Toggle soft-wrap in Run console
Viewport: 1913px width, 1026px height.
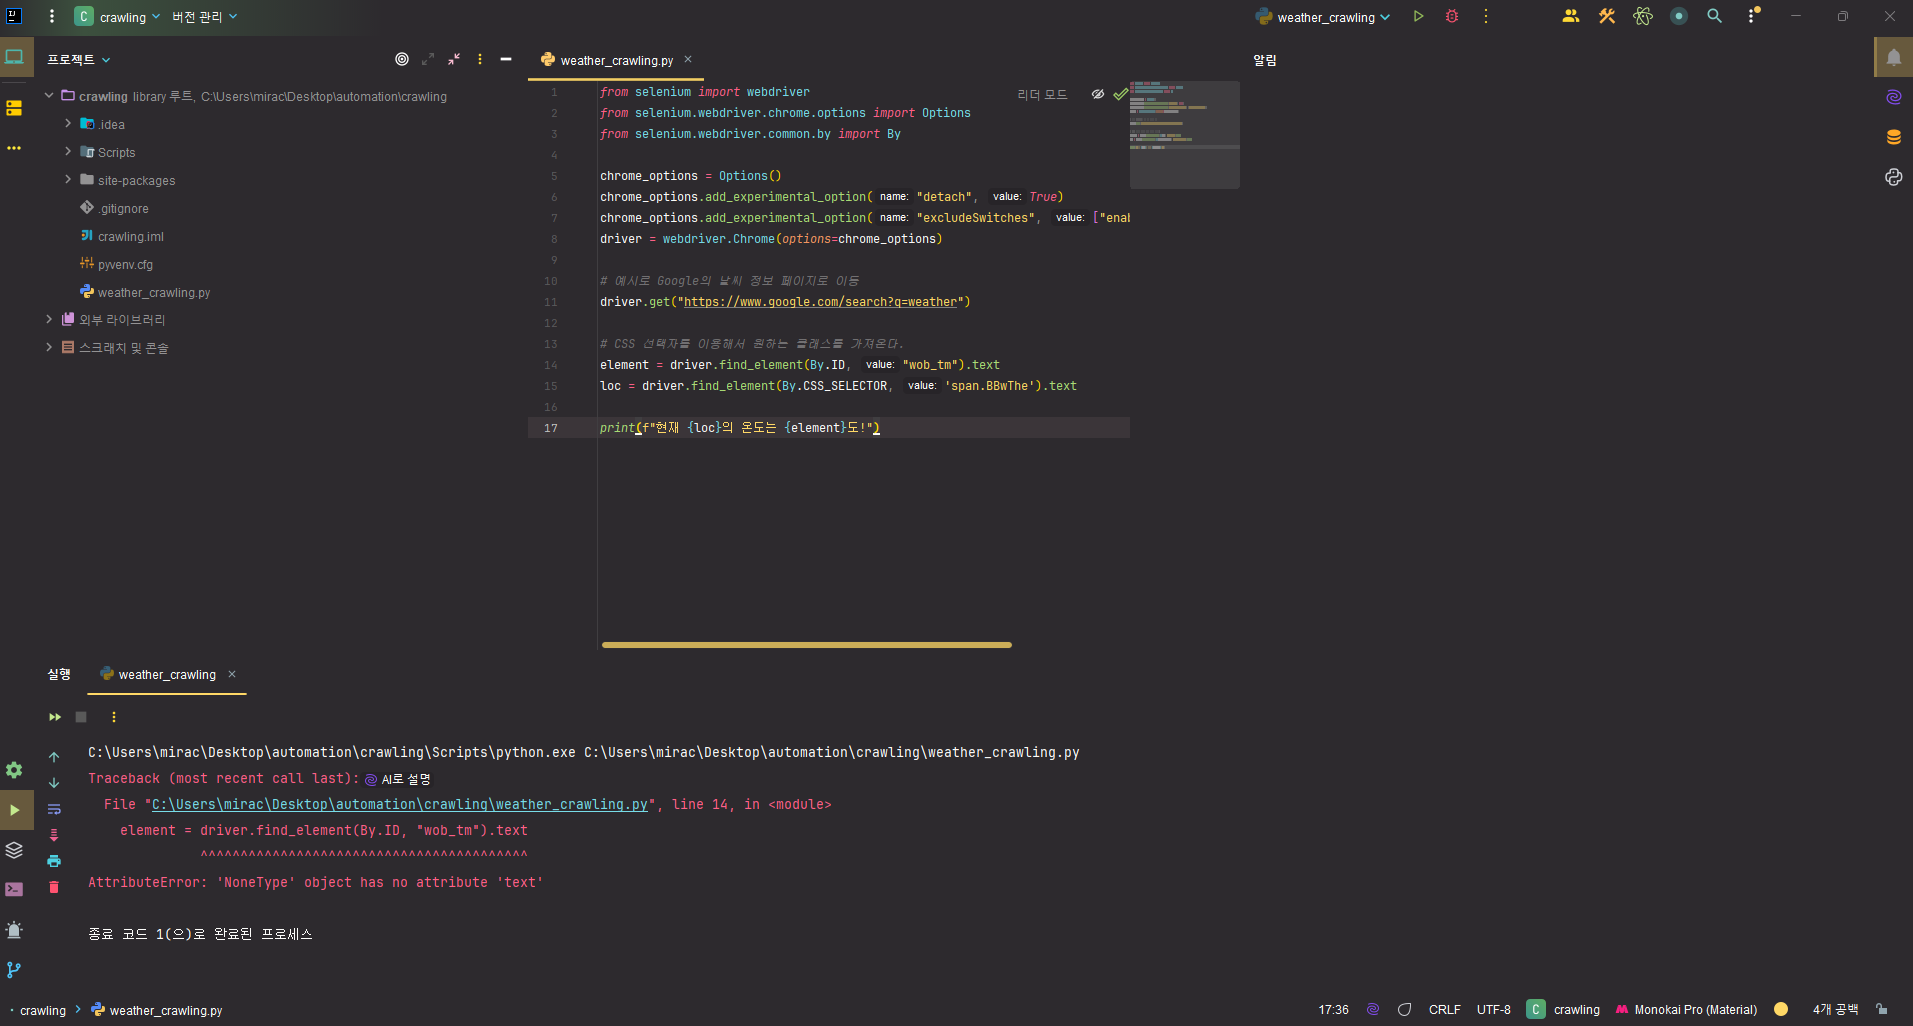pos(54,809)
